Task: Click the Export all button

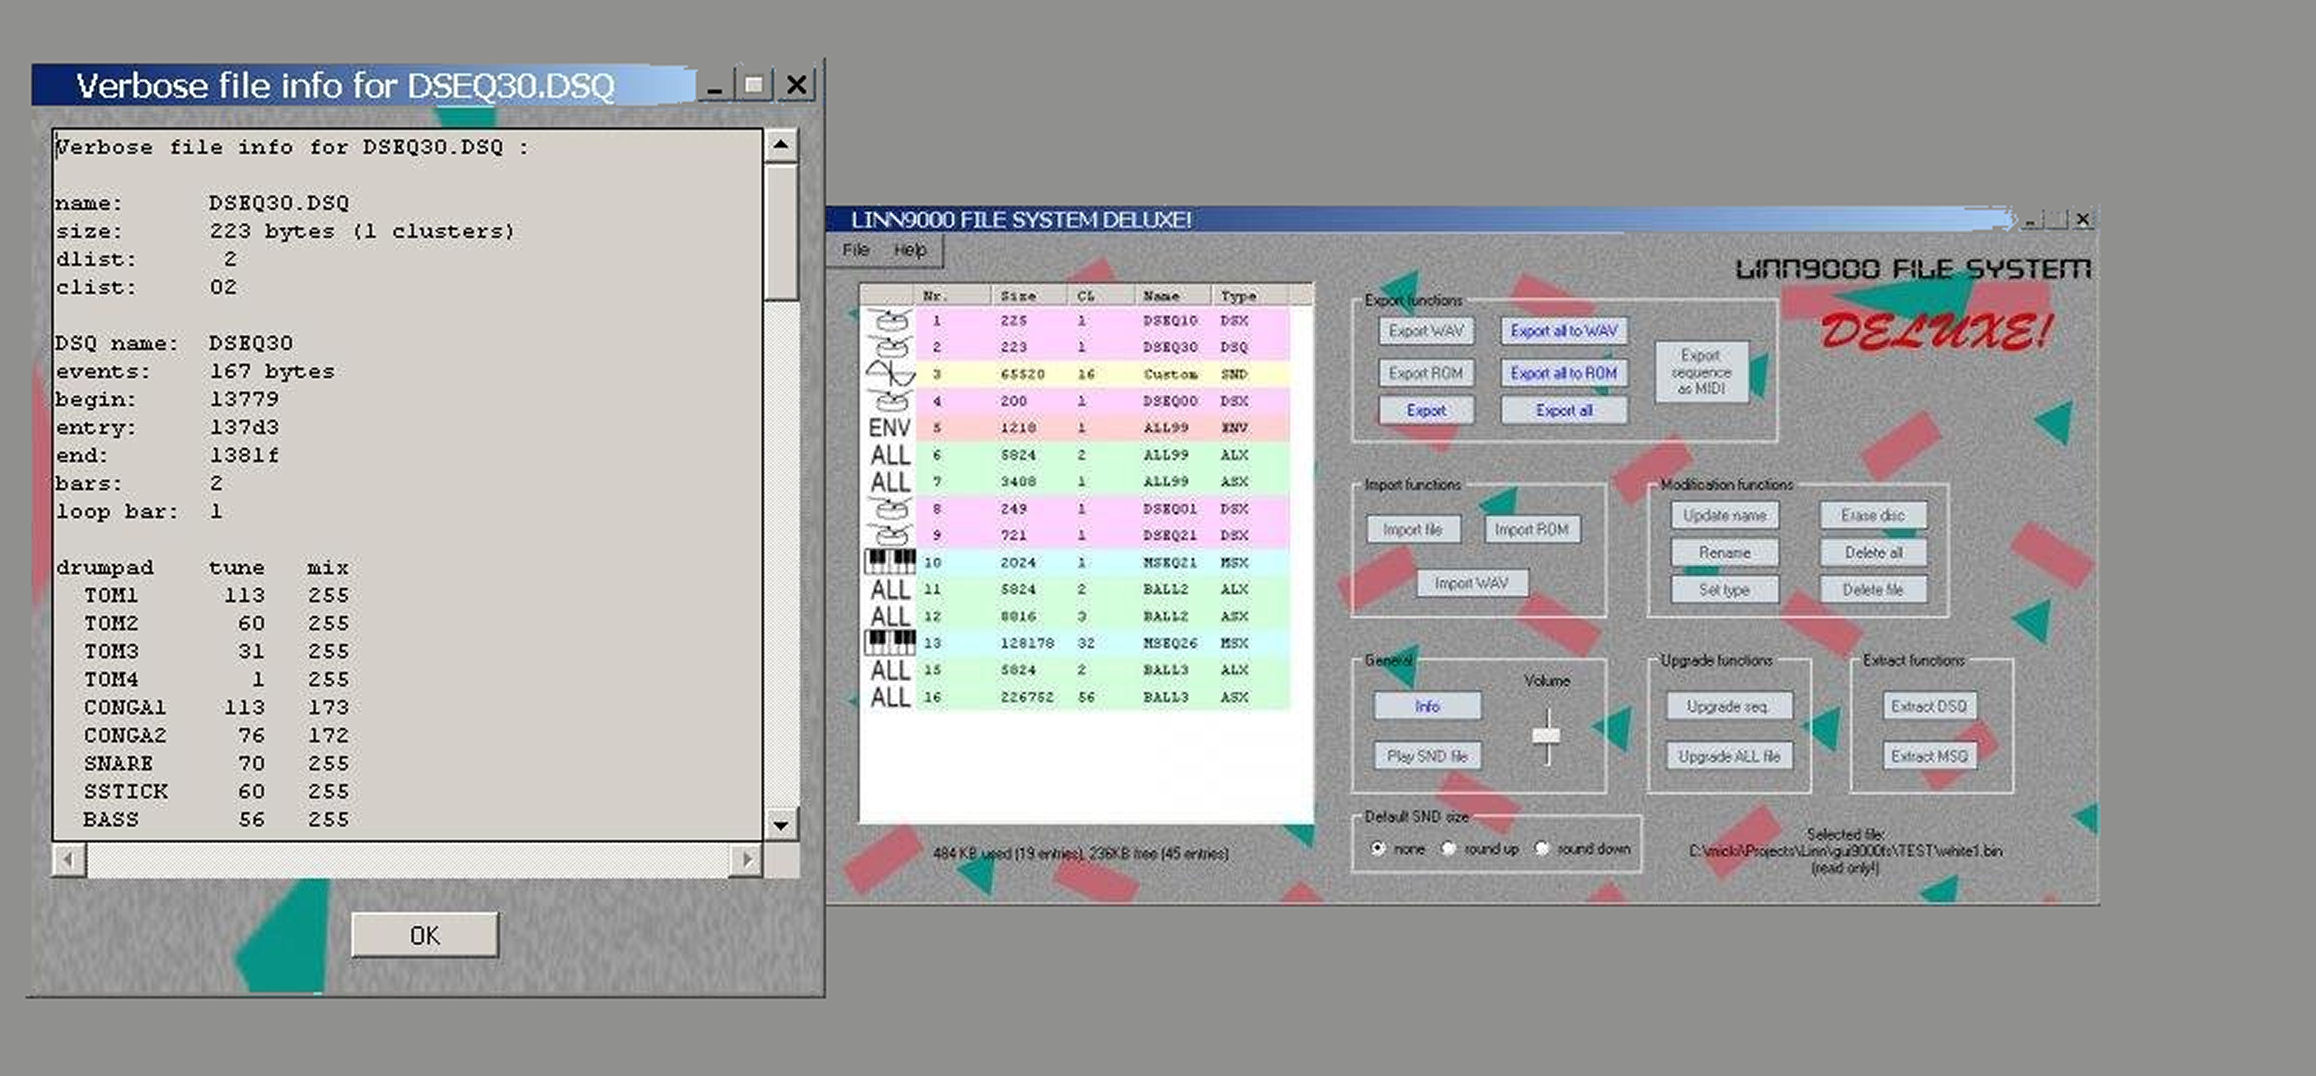Action: (x=1563, y=410)
